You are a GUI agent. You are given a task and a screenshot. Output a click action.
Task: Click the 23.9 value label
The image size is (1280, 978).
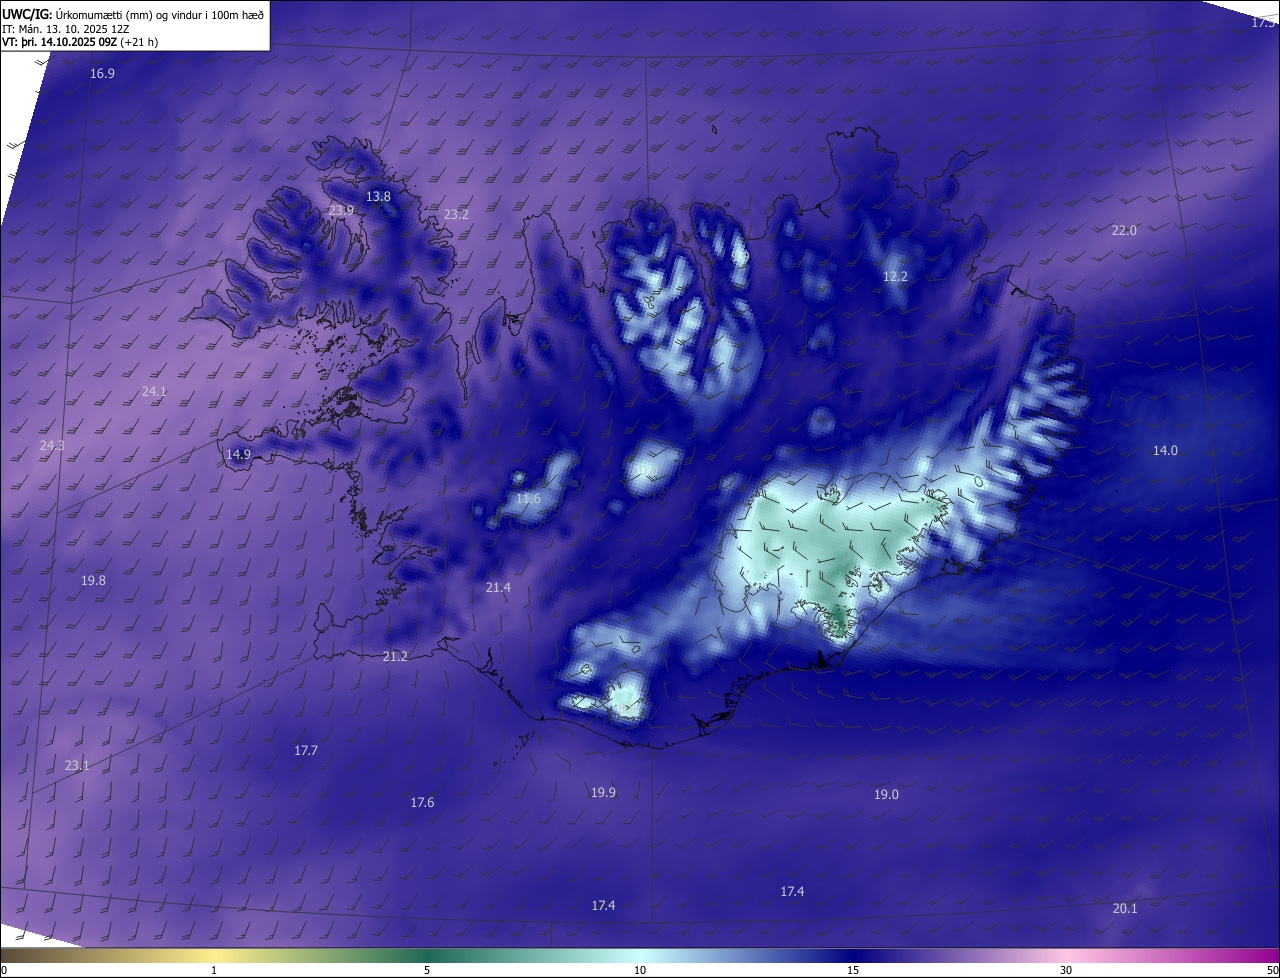point(341,211)
